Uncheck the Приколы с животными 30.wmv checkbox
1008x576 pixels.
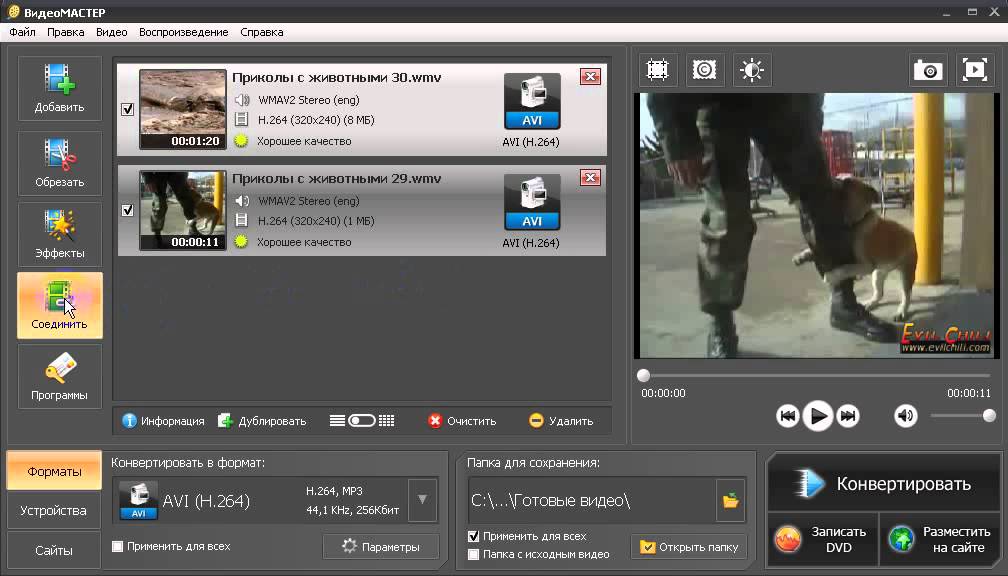[127, 110]
